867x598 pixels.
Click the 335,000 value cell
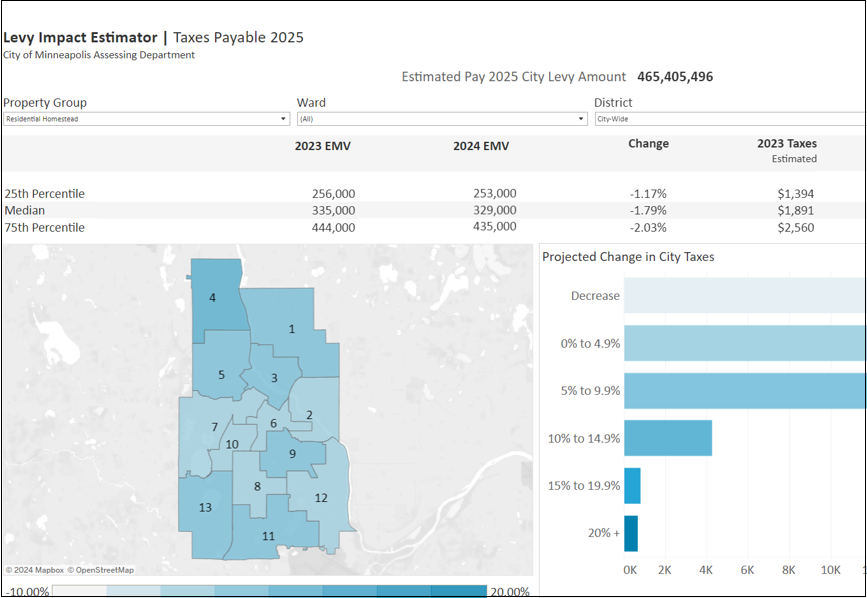[x=333, y=211]
